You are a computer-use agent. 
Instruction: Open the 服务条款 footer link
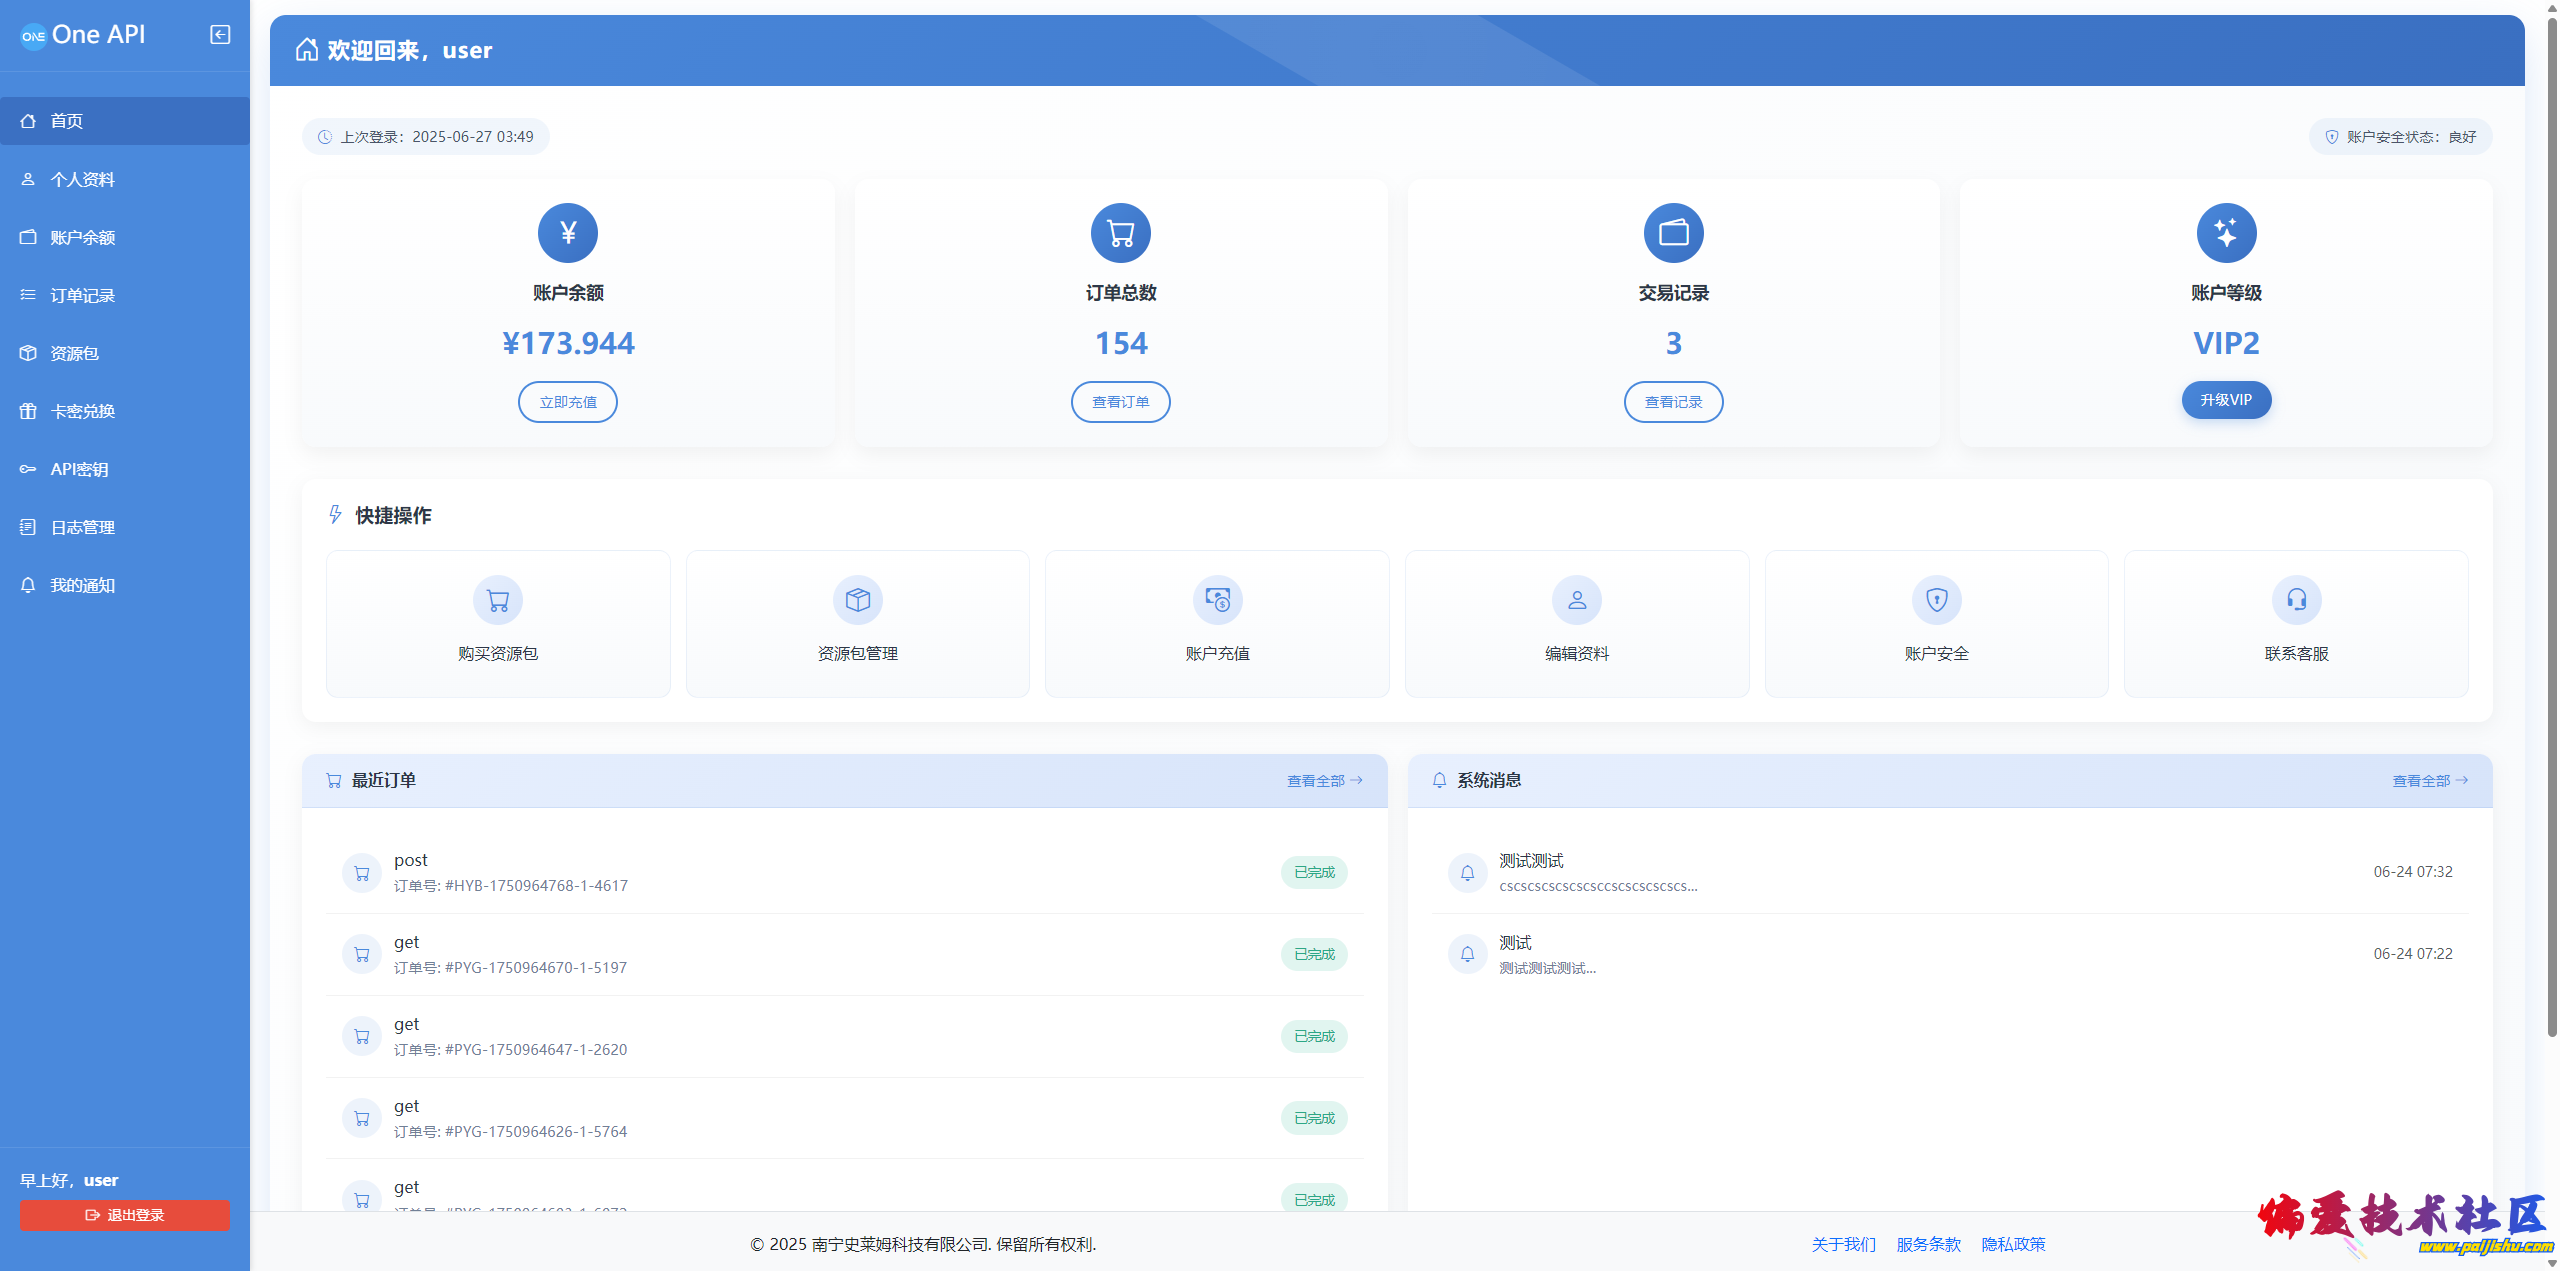[x=1928, y=1245]
